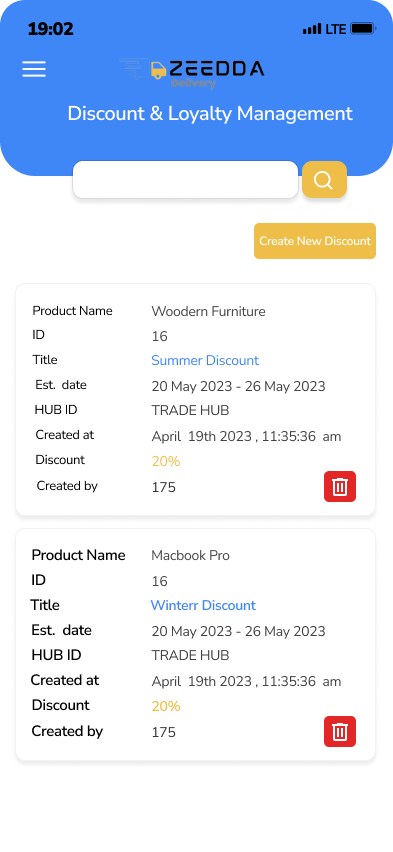Tap the 20% discount on Woodern Furniture
Image resolution: width=393 pixels, height=852 pixels.
(166, 461)
